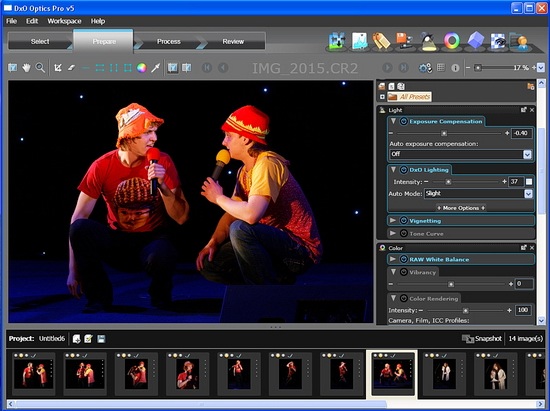The height and width of the screenshot is (411, 550).
Task: Toggle Exposure Compensation correction on/off
Action: (x=403, y=121)
